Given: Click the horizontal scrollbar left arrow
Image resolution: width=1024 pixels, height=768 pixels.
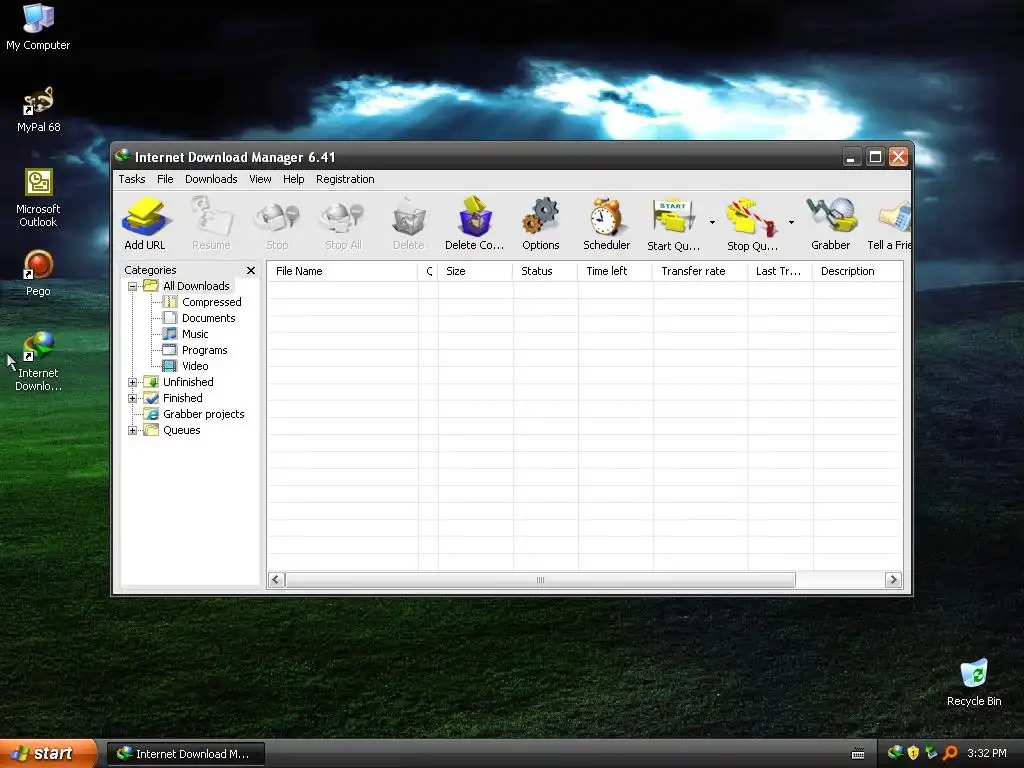Looking at the screenshot, I should (276, 580).
